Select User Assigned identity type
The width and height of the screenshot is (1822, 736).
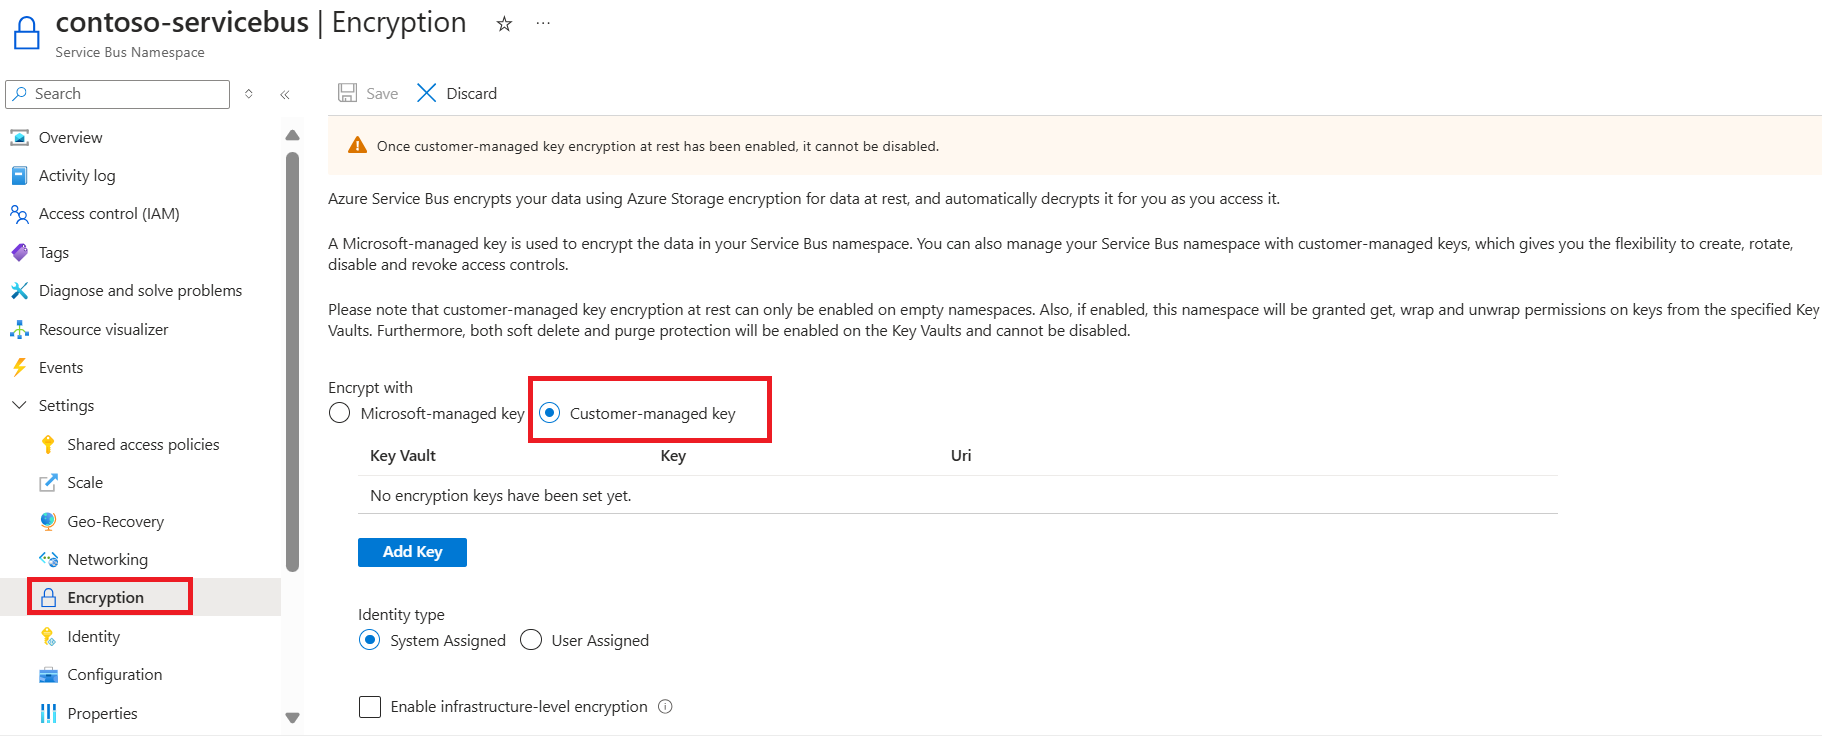coord(531,640)
